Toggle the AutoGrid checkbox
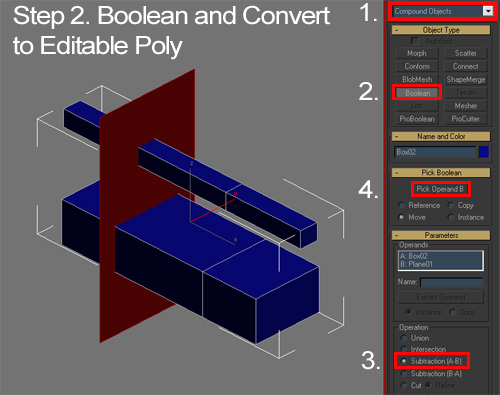This screenshot has height=395, width=500. point(415,41)
